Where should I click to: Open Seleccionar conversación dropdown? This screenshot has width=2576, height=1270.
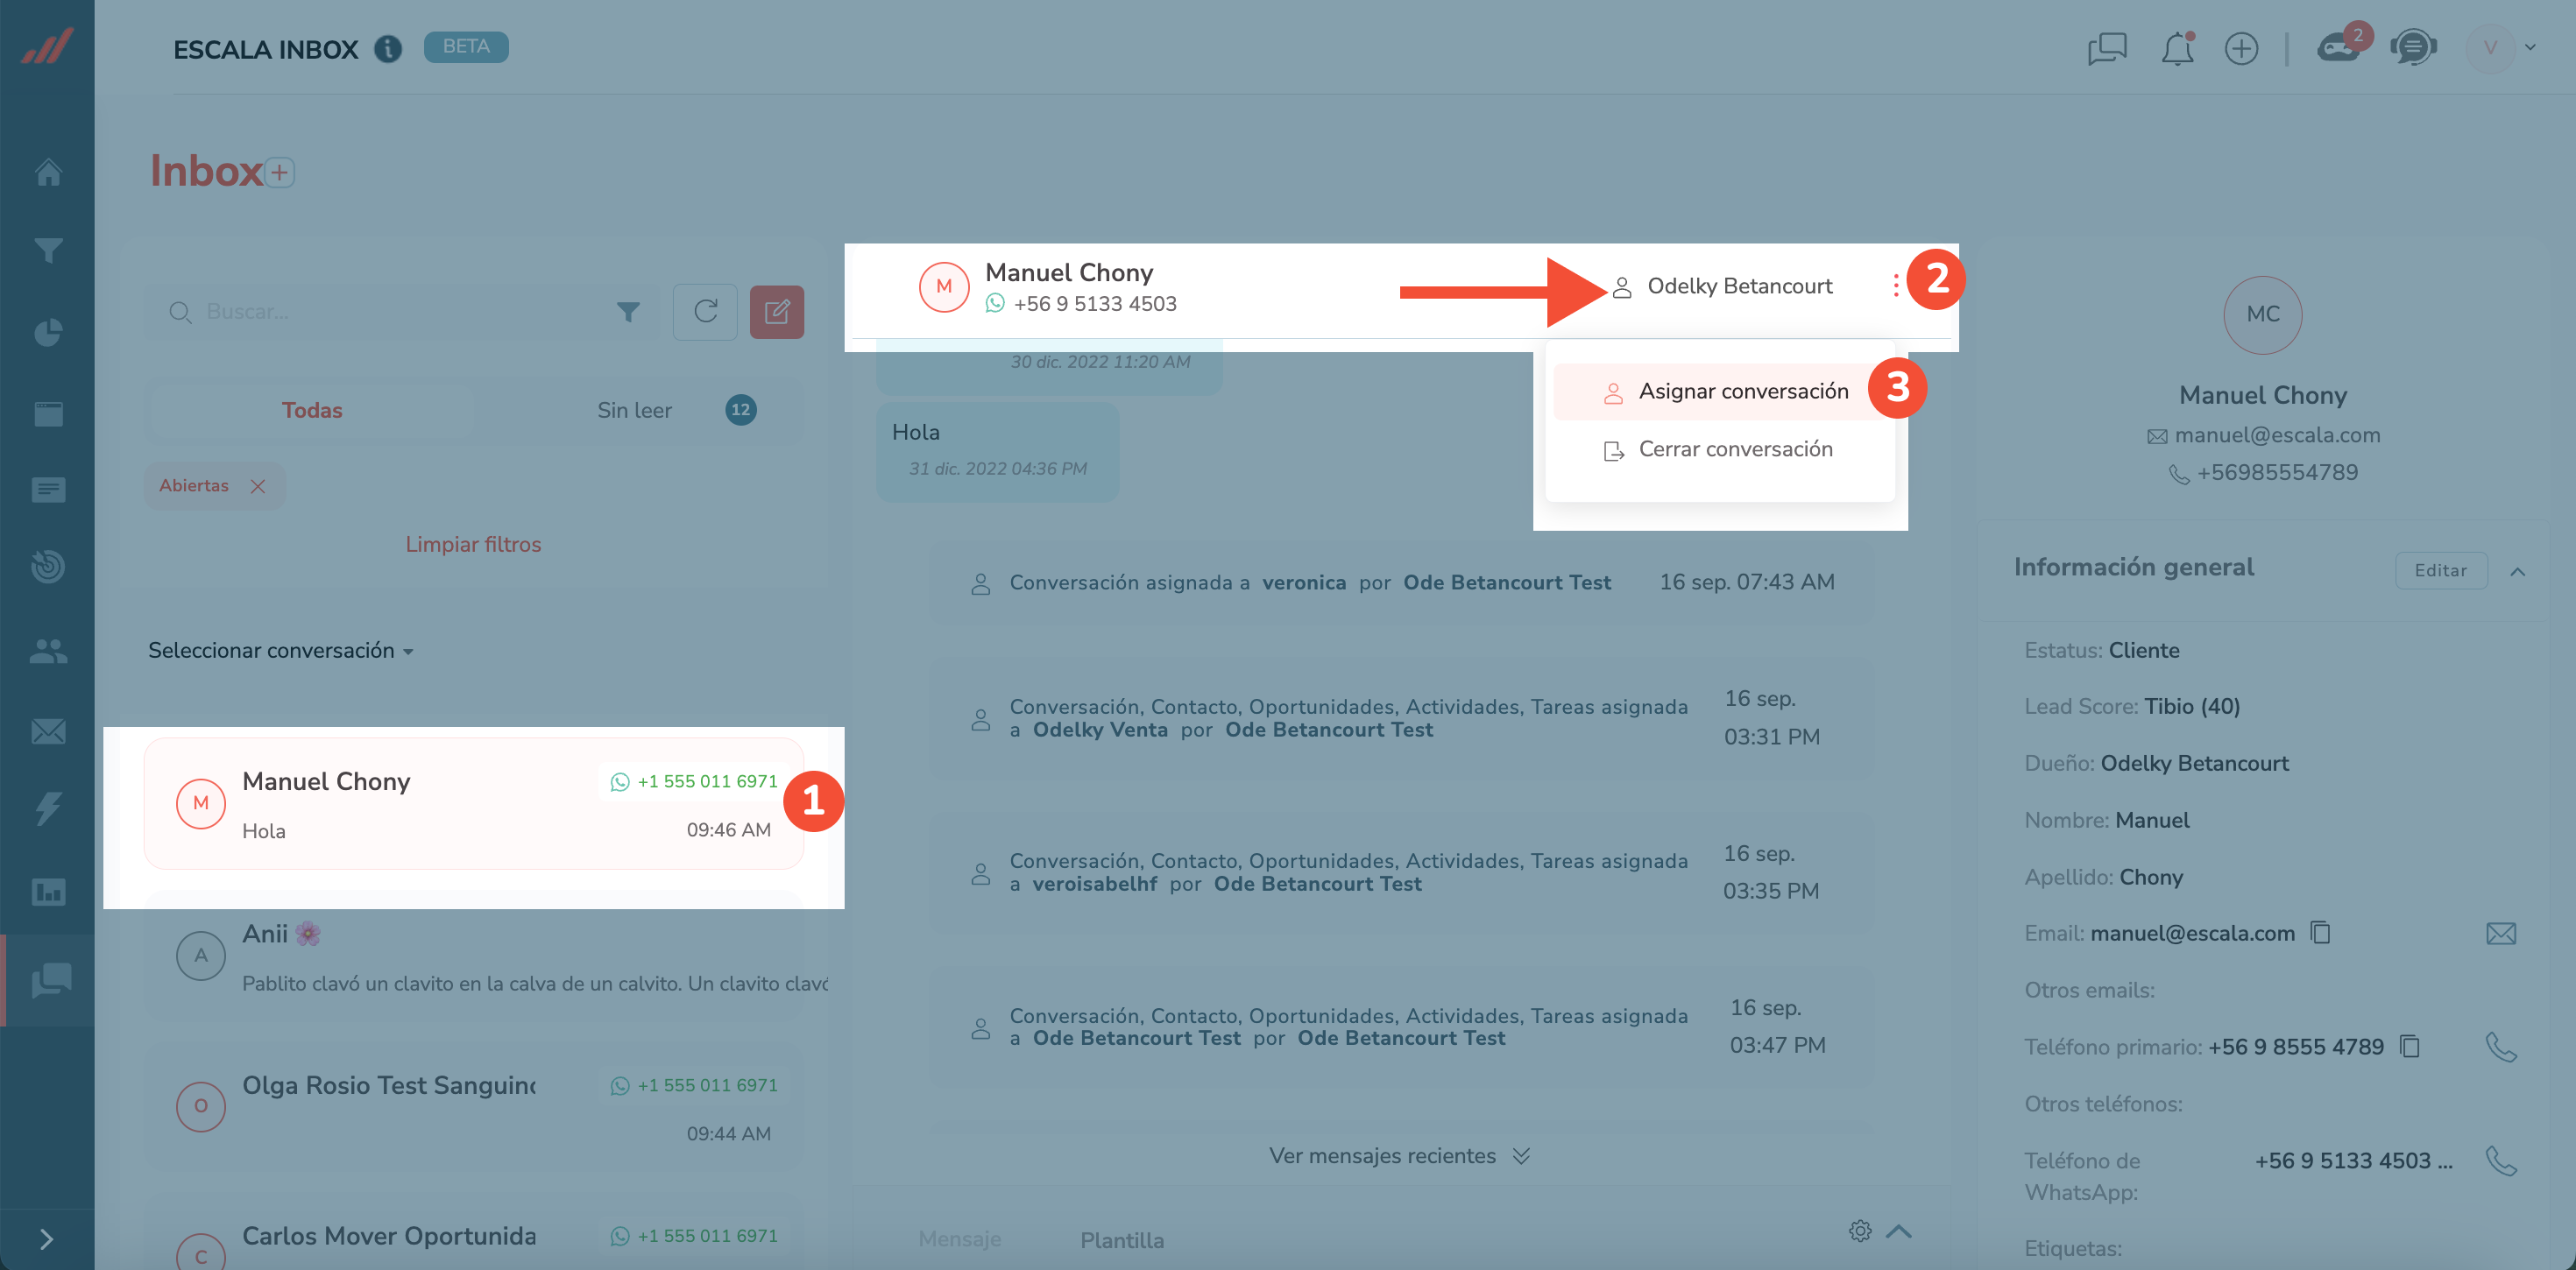click(x=281, y=651)
